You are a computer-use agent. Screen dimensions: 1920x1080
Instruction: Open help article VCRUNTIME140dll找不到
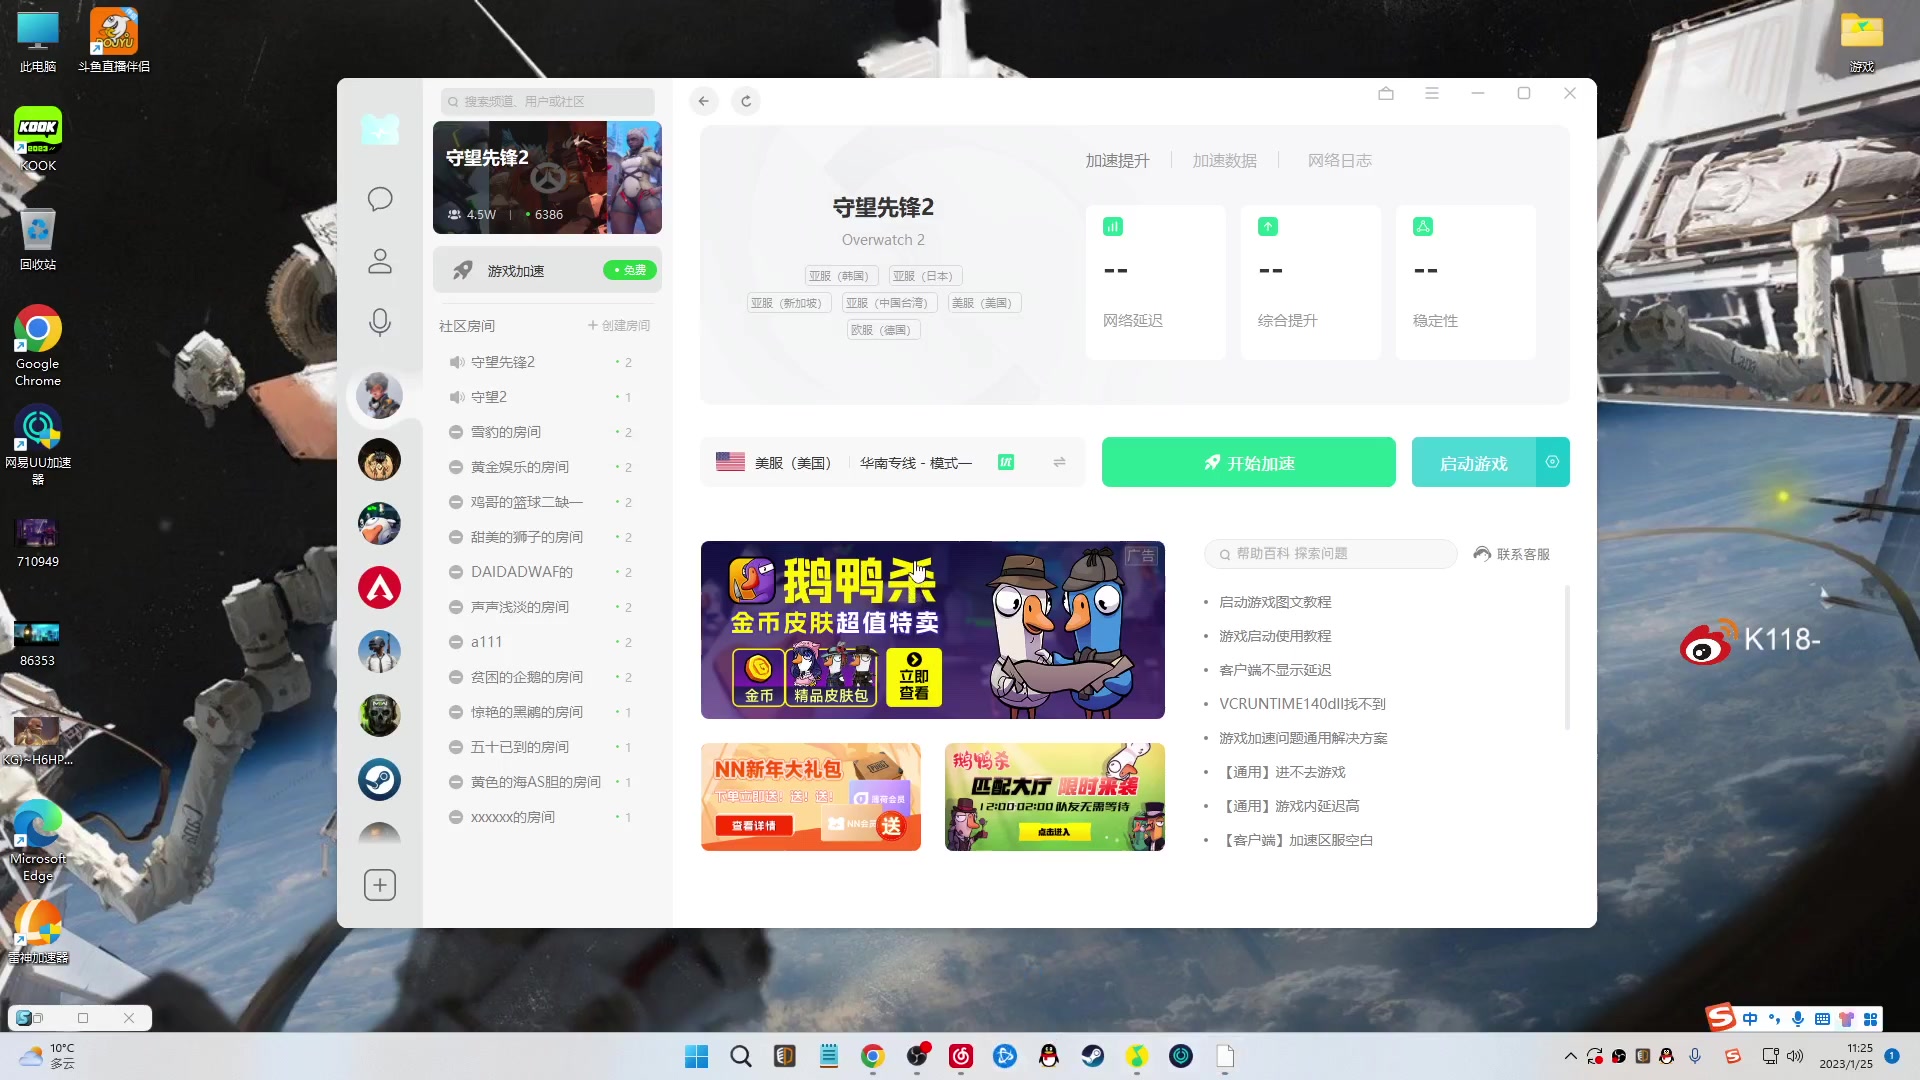pos(1302,704)
